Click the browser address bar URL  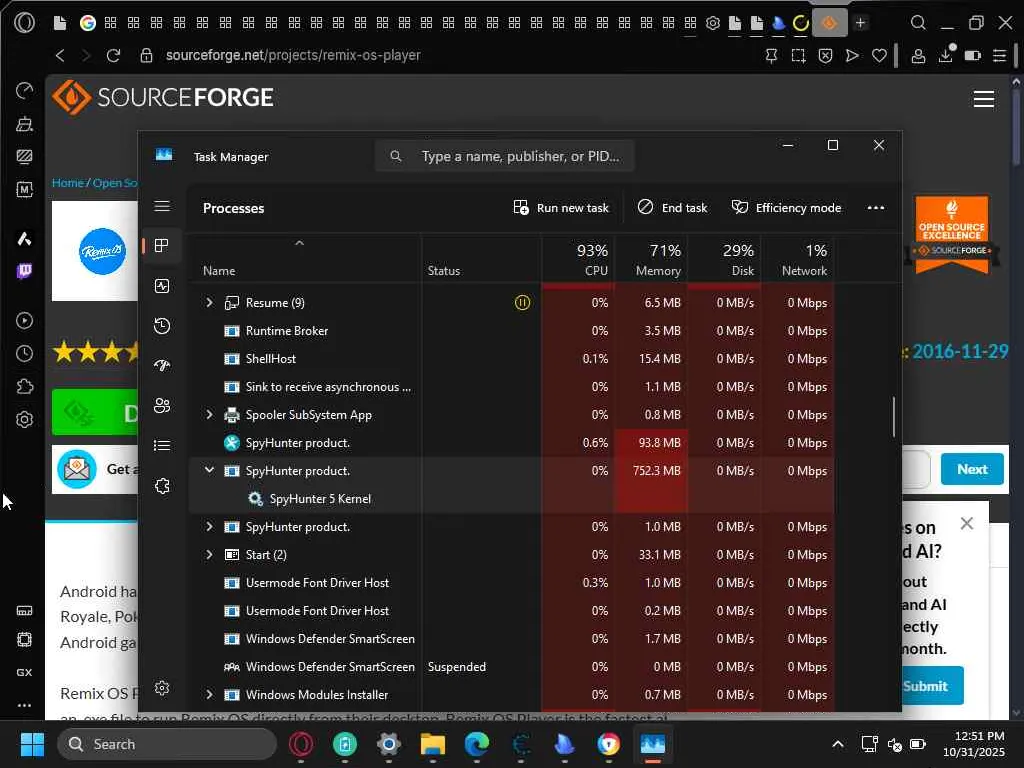point(293,56)
